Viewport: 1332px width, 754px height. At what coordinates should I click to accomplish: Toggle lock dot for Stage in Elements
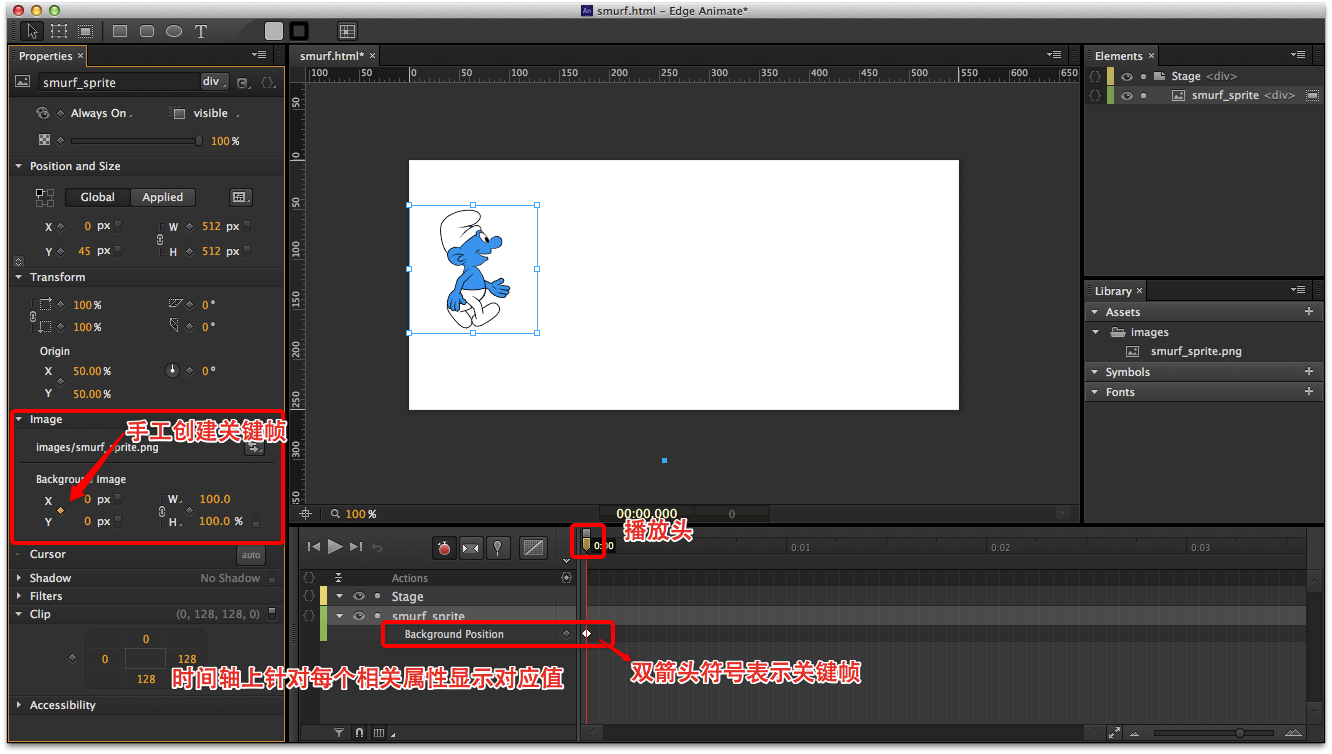point(1143,76)
